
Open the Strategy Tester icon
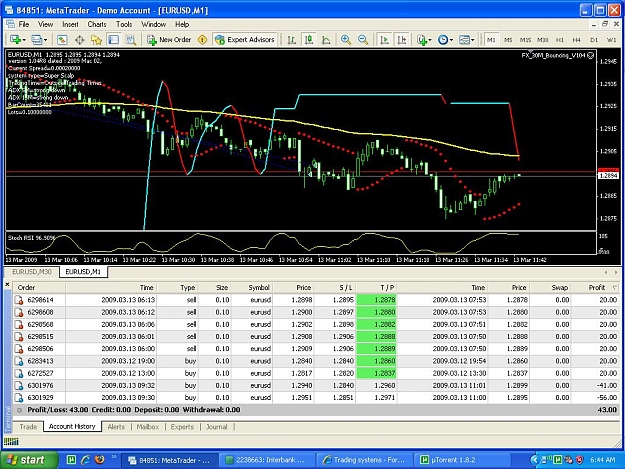tap(131, 40)
